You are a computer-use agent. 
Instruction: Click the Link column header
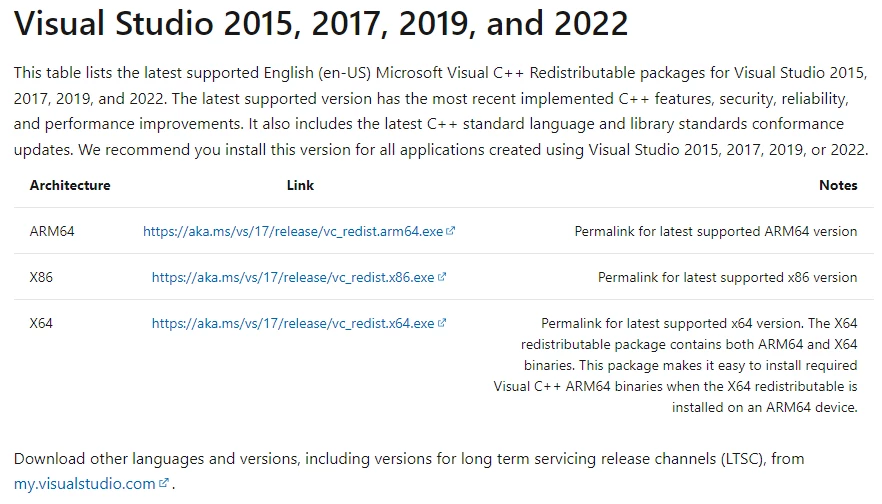pyautogui.click(x=300, y=185)
